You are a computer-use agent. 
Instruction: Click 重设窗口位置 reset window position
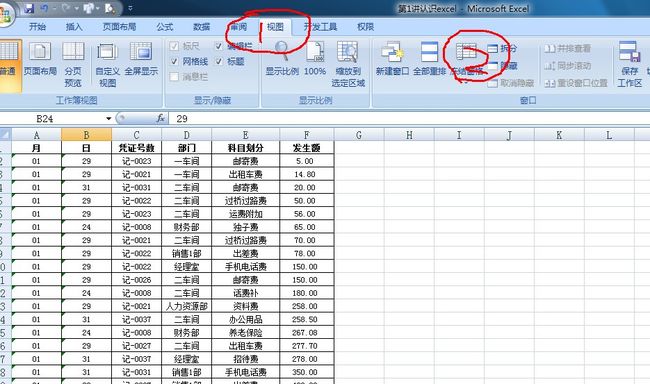[576, 83]
